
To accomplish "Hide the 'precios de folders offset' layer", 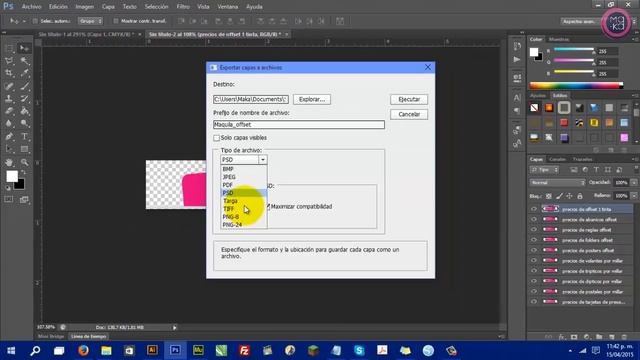I will click(x=533, y=240).
